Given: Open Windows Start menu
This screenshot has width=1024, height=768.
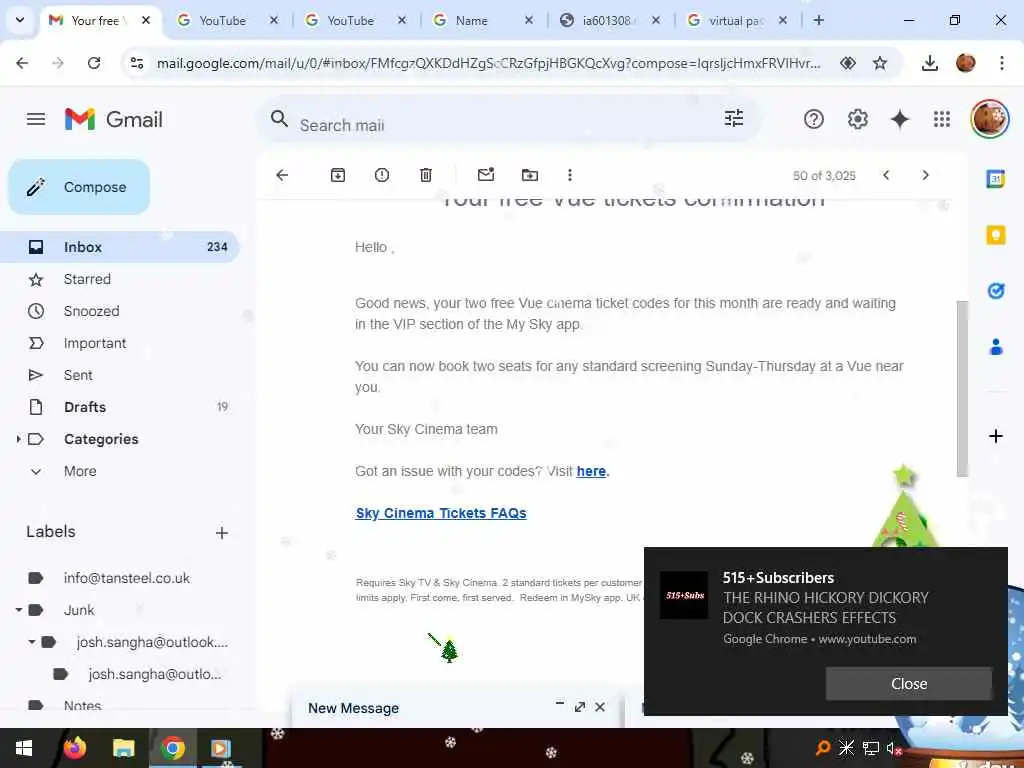Looking at the screenshot, I should coord(24,748).
